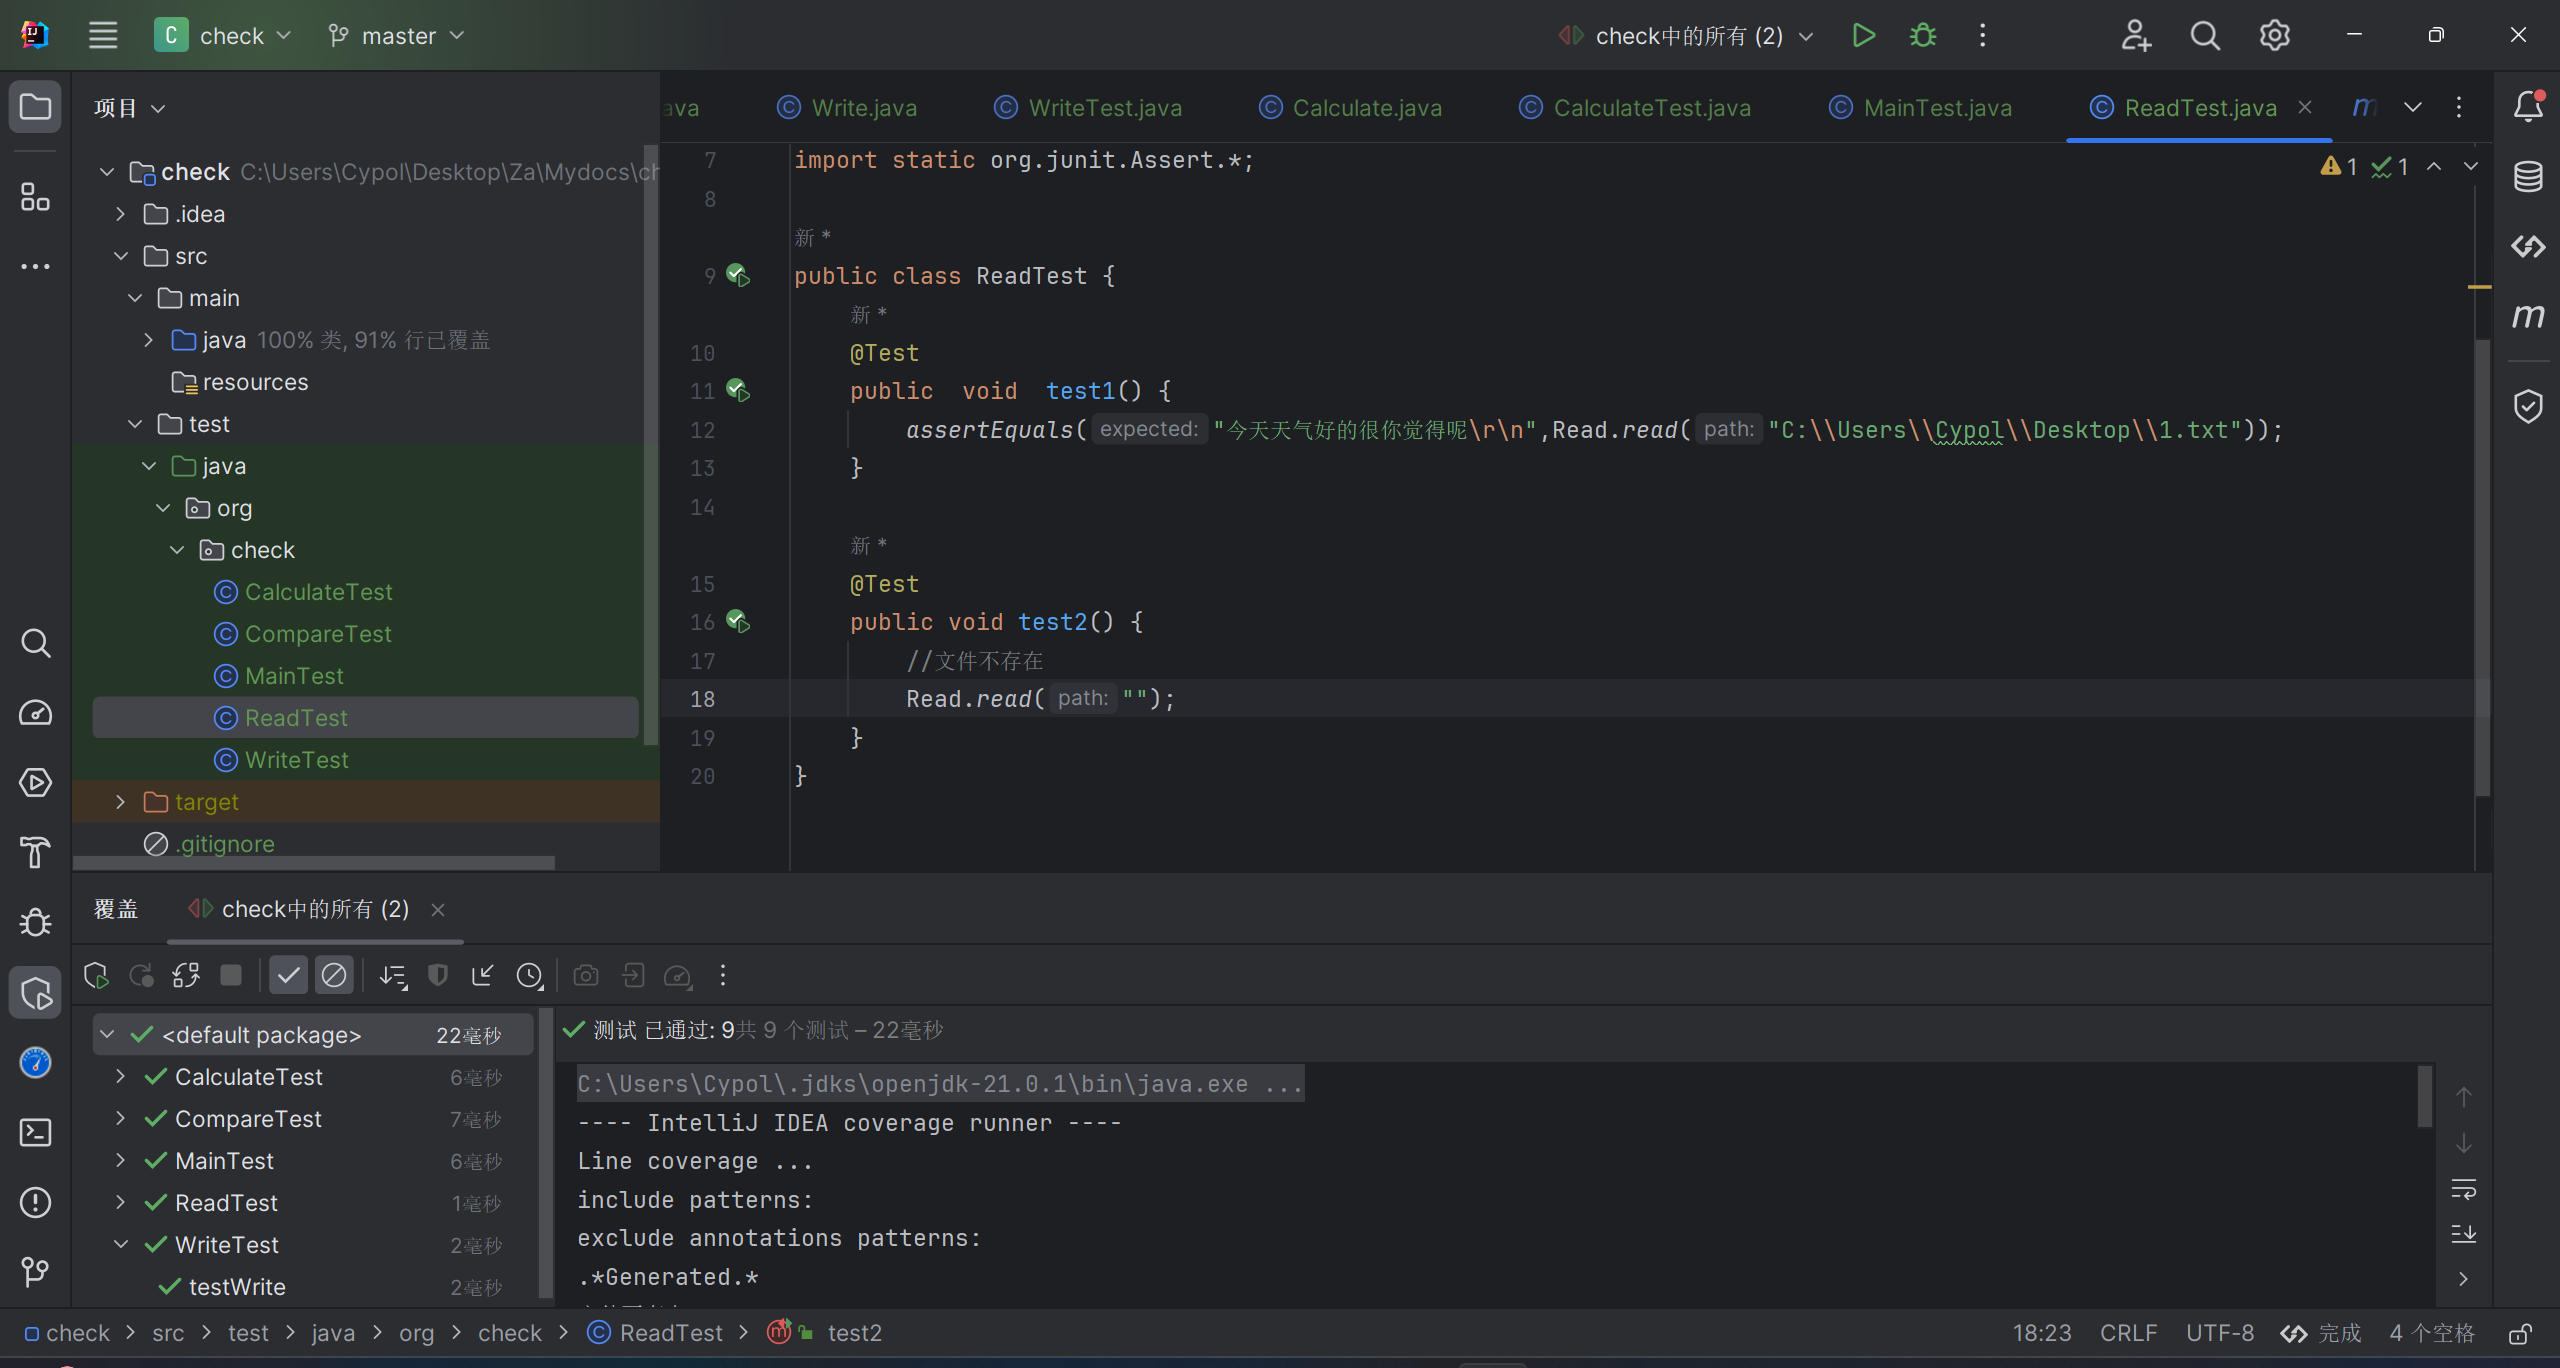The width and height of the screenshot is (2560, 1368).
Task: Click the Stop button in test toolbar
Action: [231, 975]
